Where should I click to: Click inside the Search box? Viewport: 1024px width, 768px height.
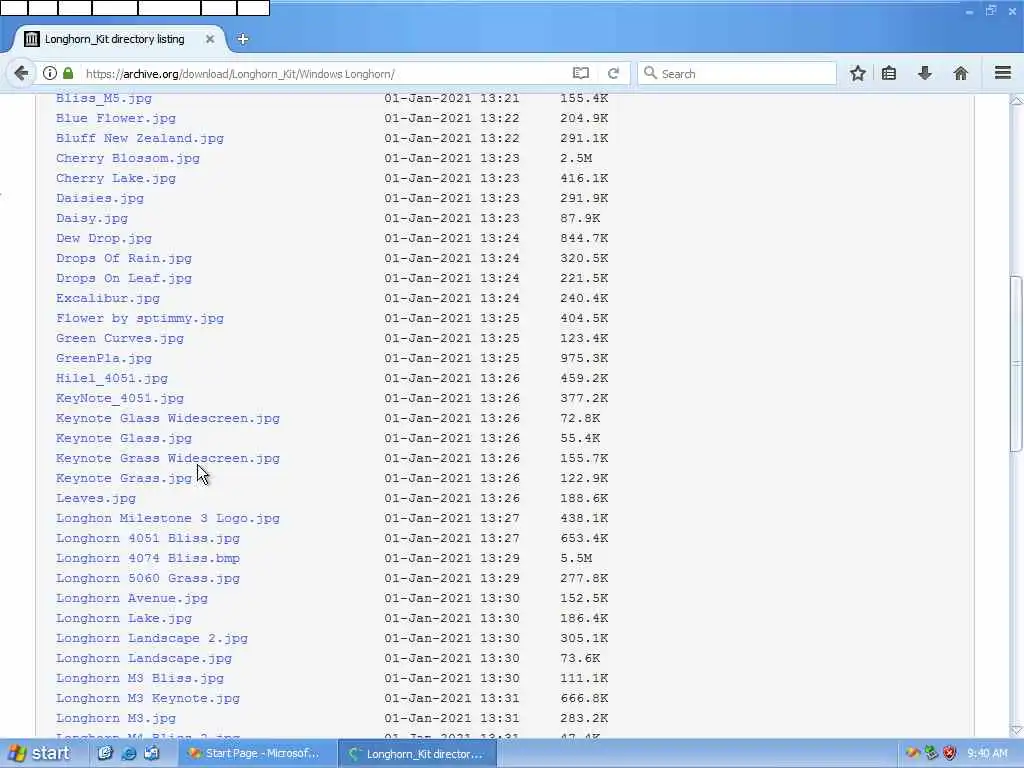[x=737, y=73]
